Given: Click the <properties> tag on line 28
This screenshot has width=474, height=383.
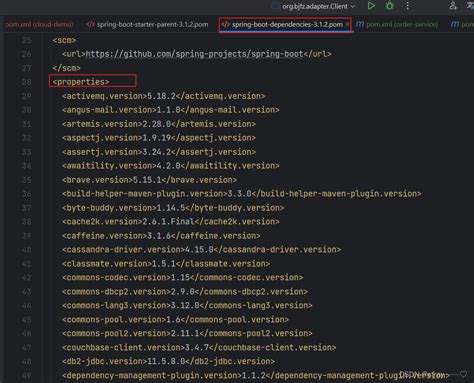Looking at the screenshot, I should tap(81, 82).
